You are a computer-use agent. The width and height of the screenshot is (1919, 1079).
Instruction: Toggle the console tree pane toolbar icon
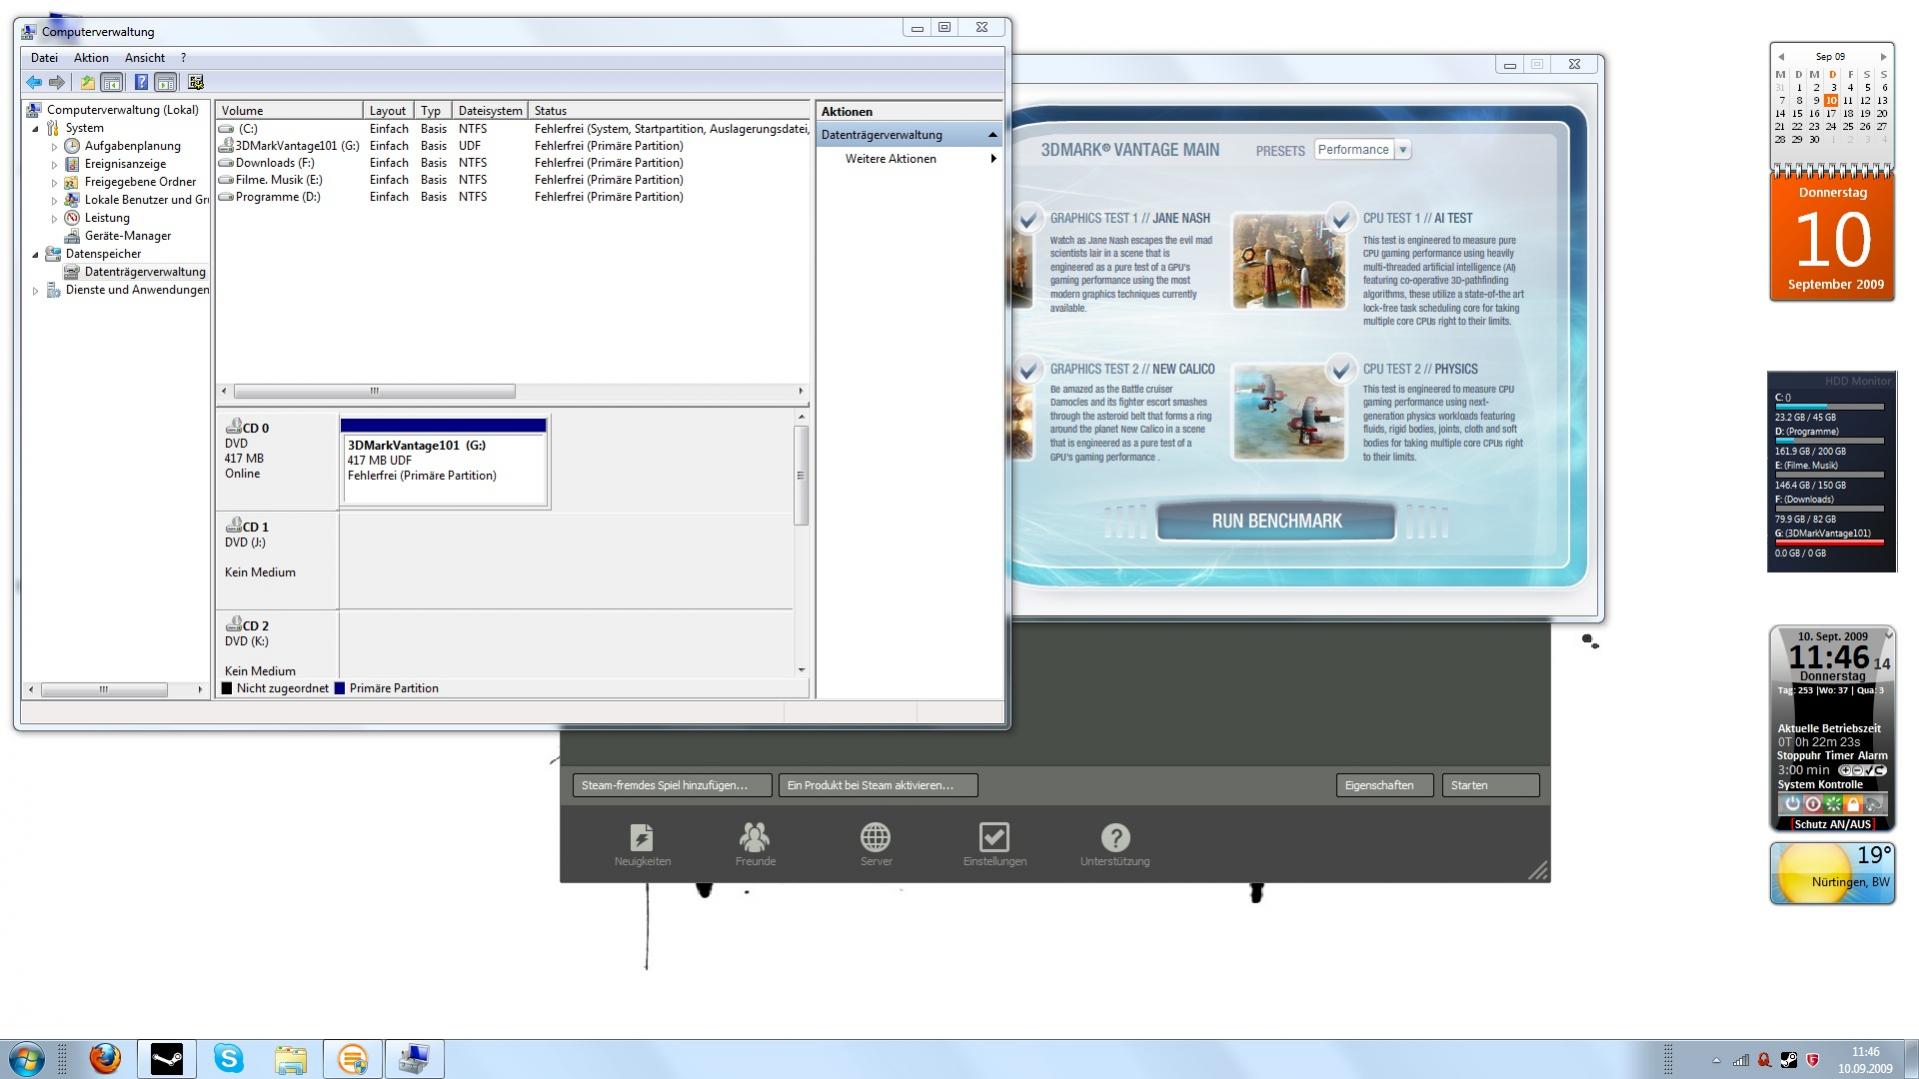(x=112, y=82)
